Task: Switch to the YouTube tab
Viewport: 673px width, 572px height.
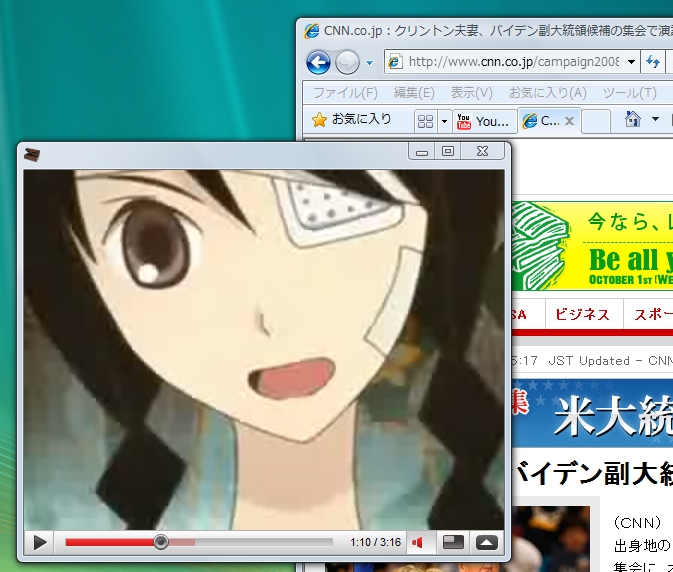Action: [x=484, y=121]
